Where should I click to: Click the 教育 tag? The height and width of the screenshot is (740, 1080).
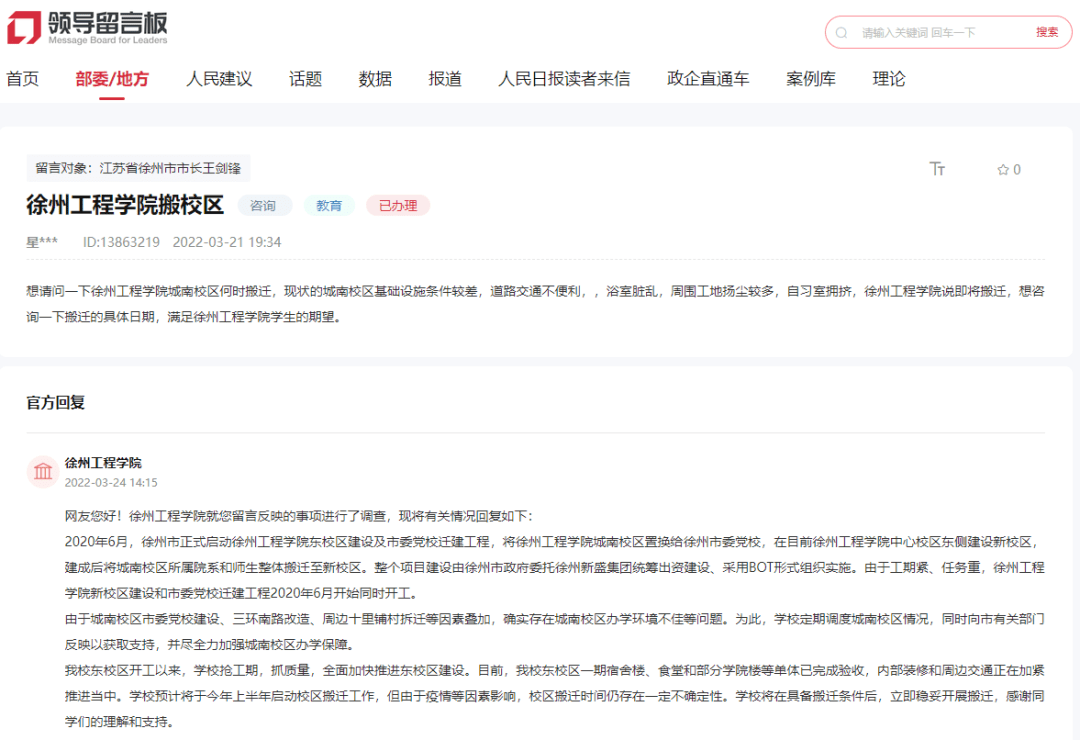329,205
